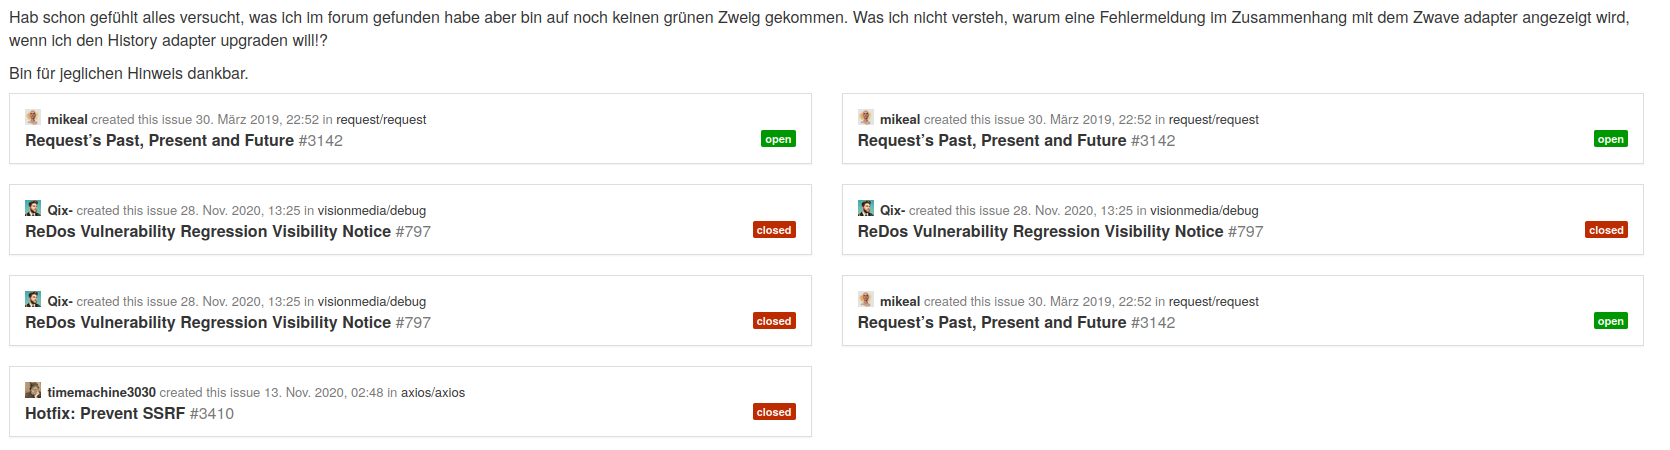
Task: Click timemachine3030's avatar picture
Action: 33,391
